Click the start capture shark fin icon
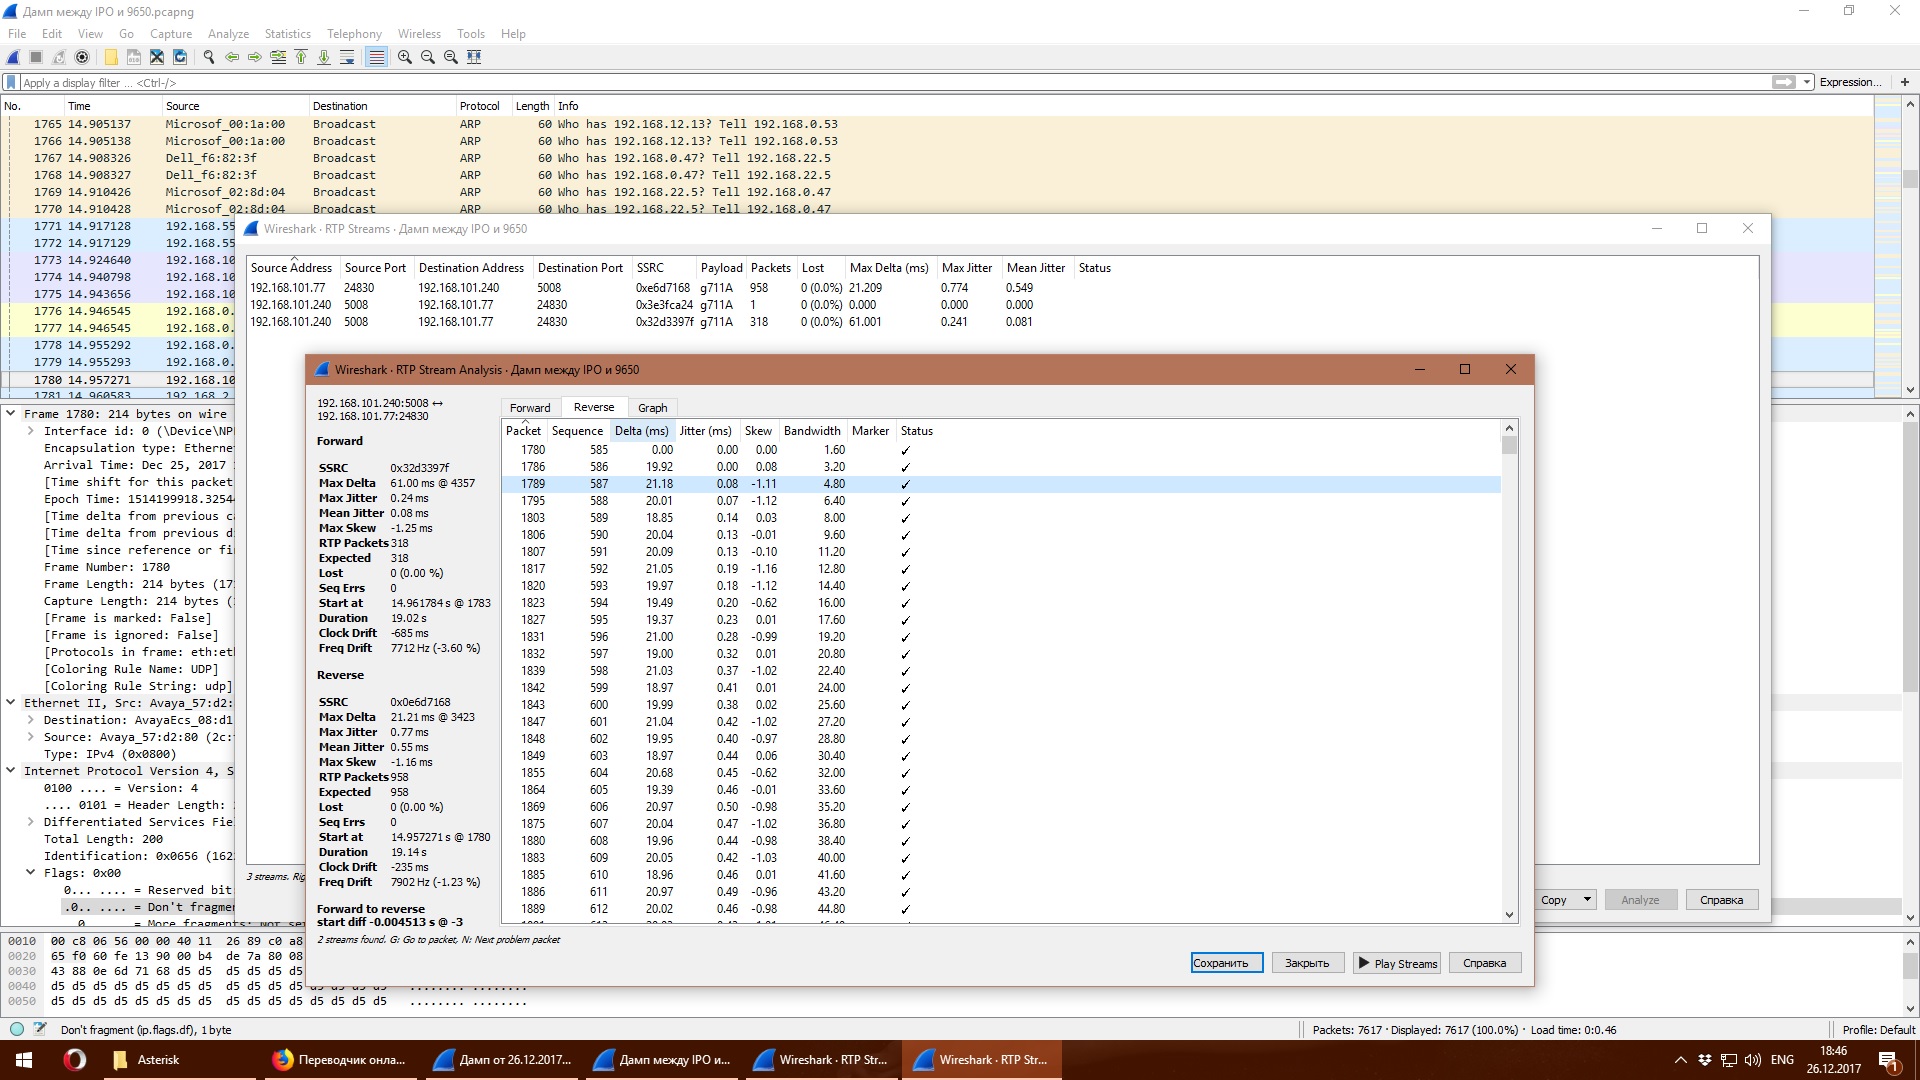This screenshot has width=1920, height=1080. pyautogui.click(x=13, y=57)
